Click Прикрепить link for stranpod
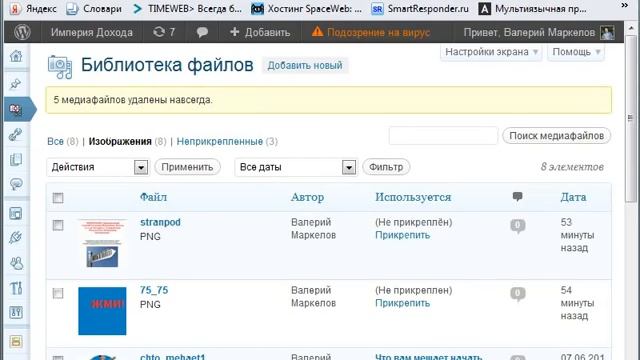Viewport: 640px width, 360px height. tap(402, 235)
